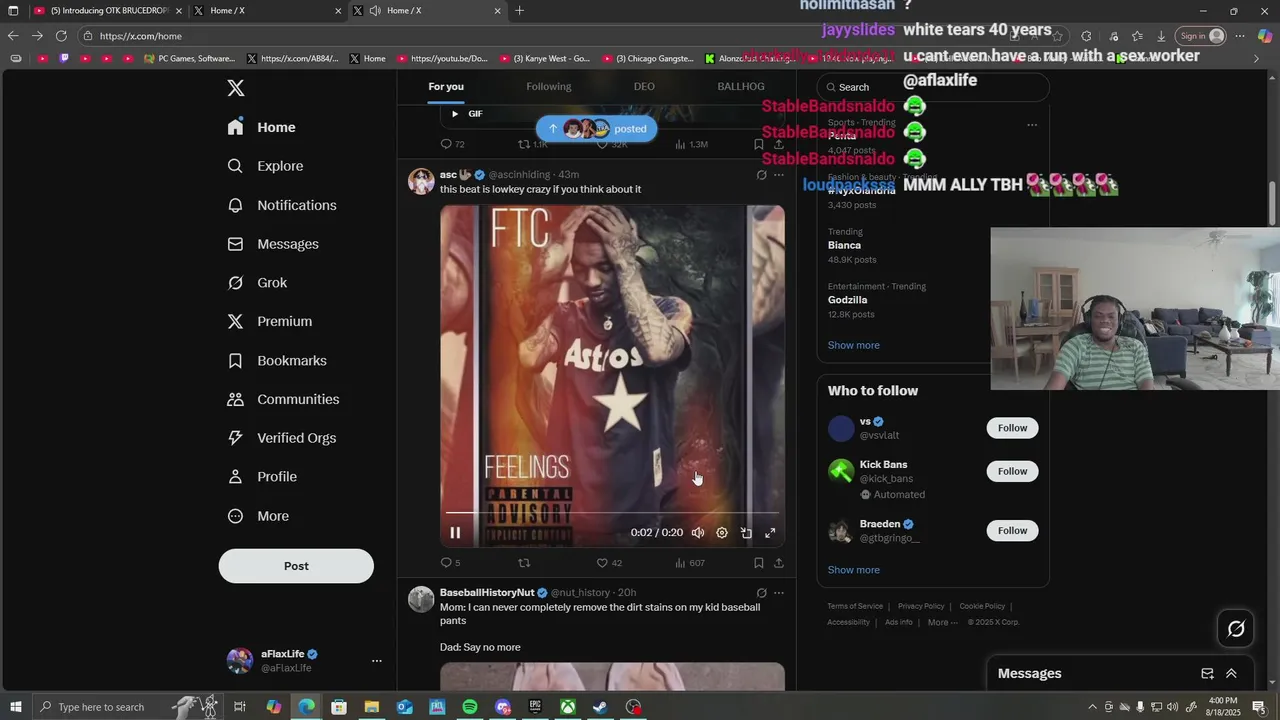This screenshot has height=720, width=1280.
Task: Open Steam from the taskbar
Action: pyautogui.click(x=600, y=707)
